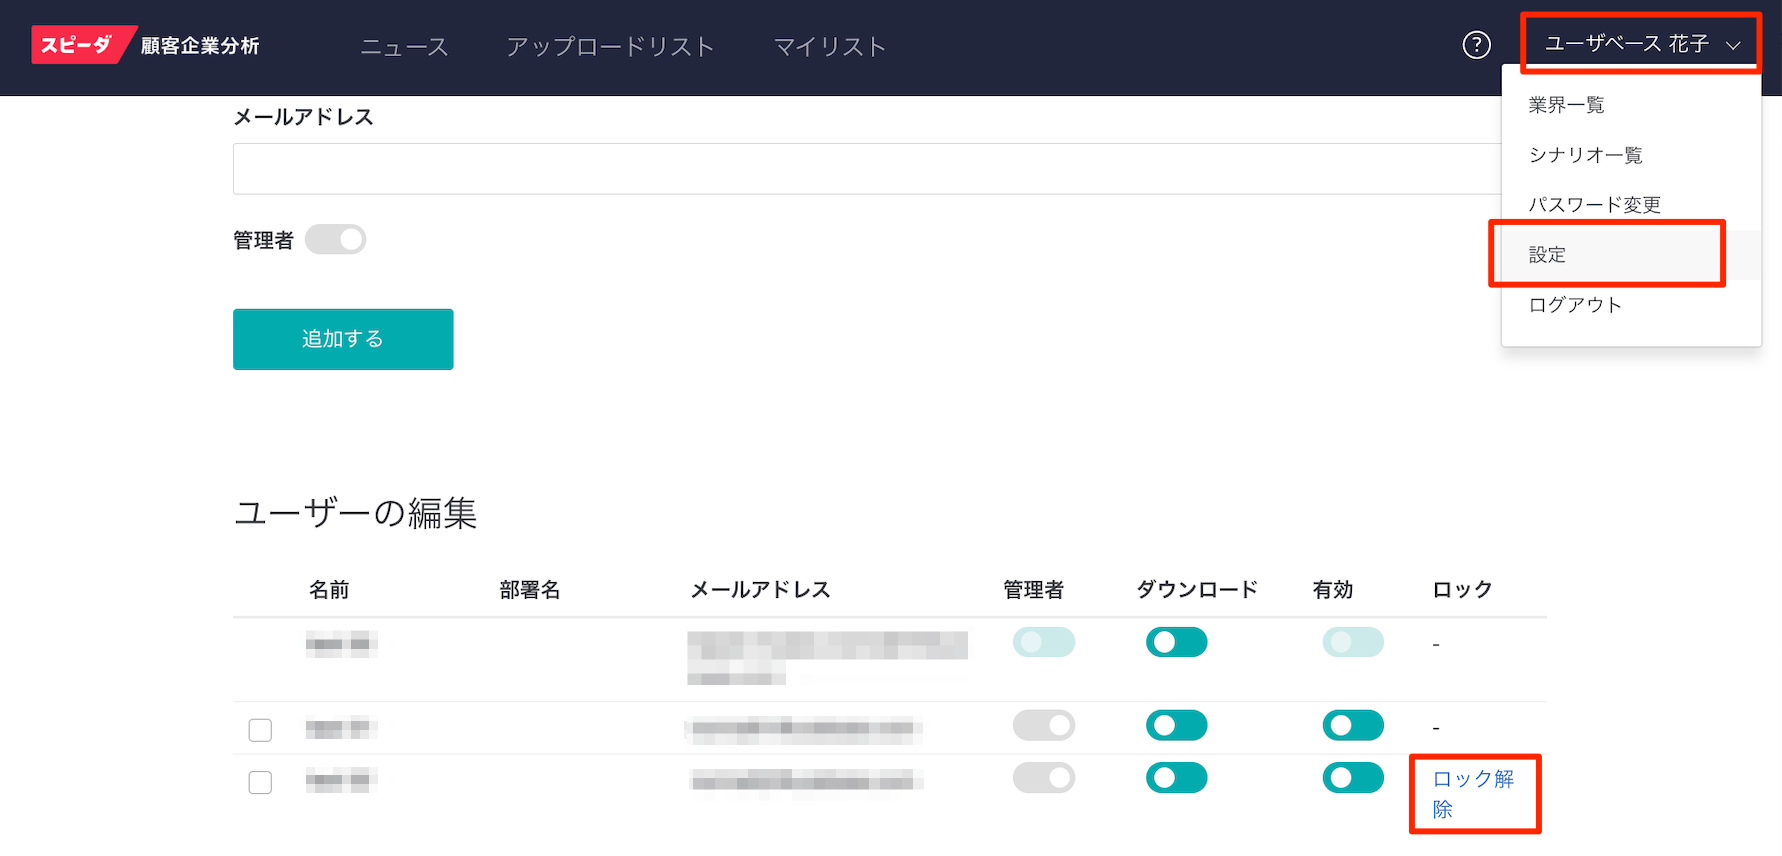Viewport: 1782px width, 856px height.
Task: Click ロック解除 link in last row
Action: coord(1473,794)
